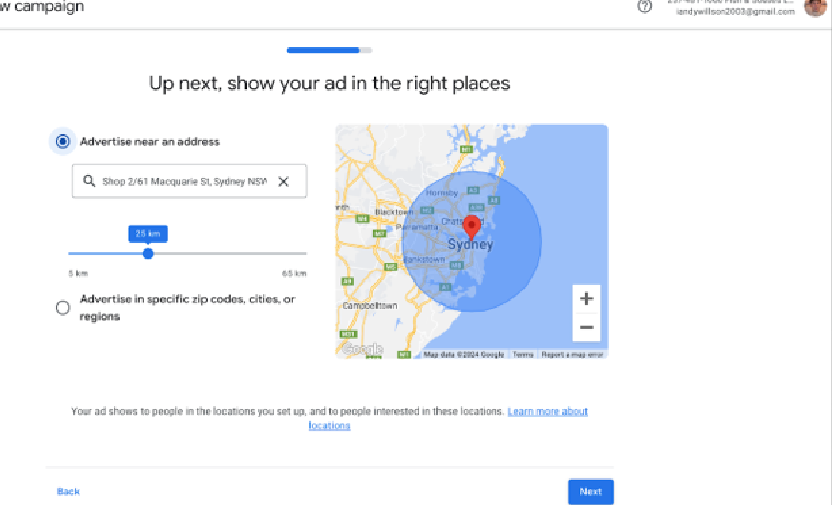Click the Parramatta label on map
832x505 pixels.
[x=417, y=227]
